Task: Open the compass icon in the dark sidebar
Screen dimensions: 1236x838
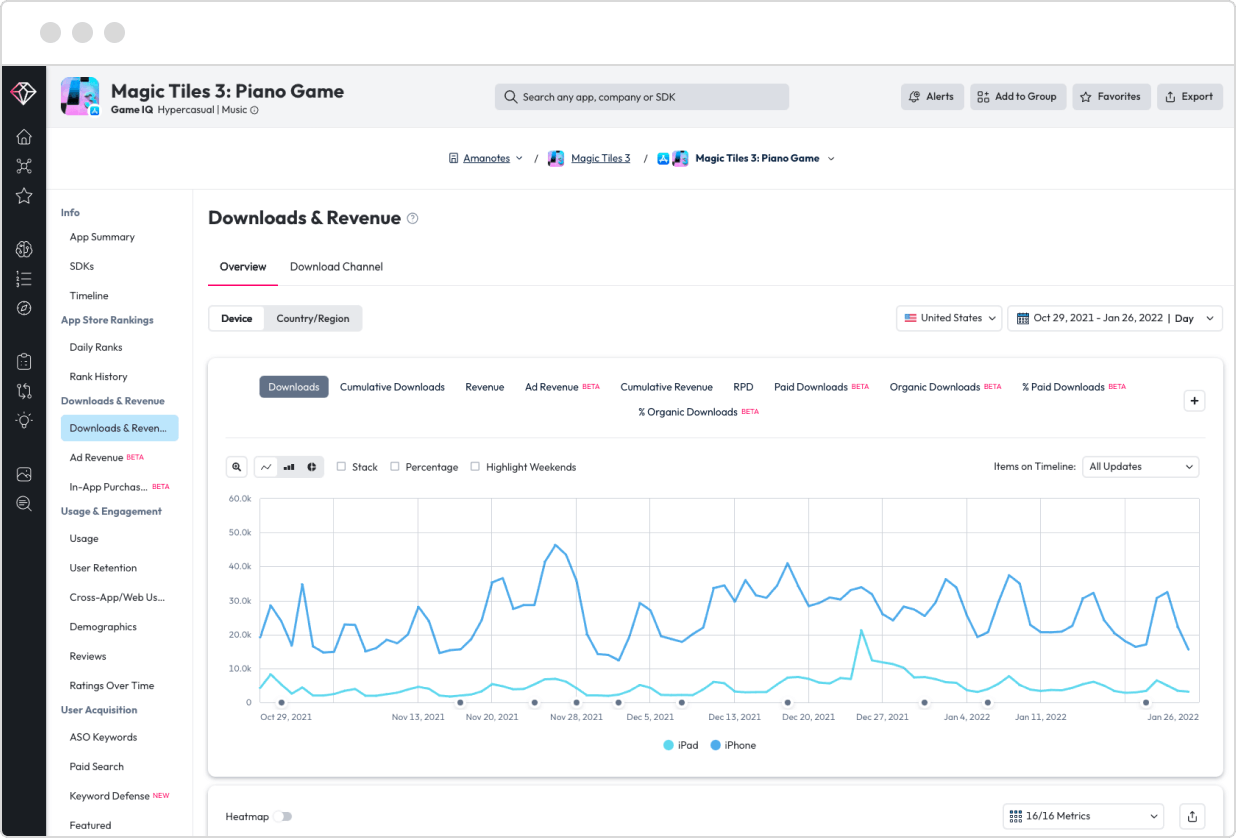Action: (24, 308)
